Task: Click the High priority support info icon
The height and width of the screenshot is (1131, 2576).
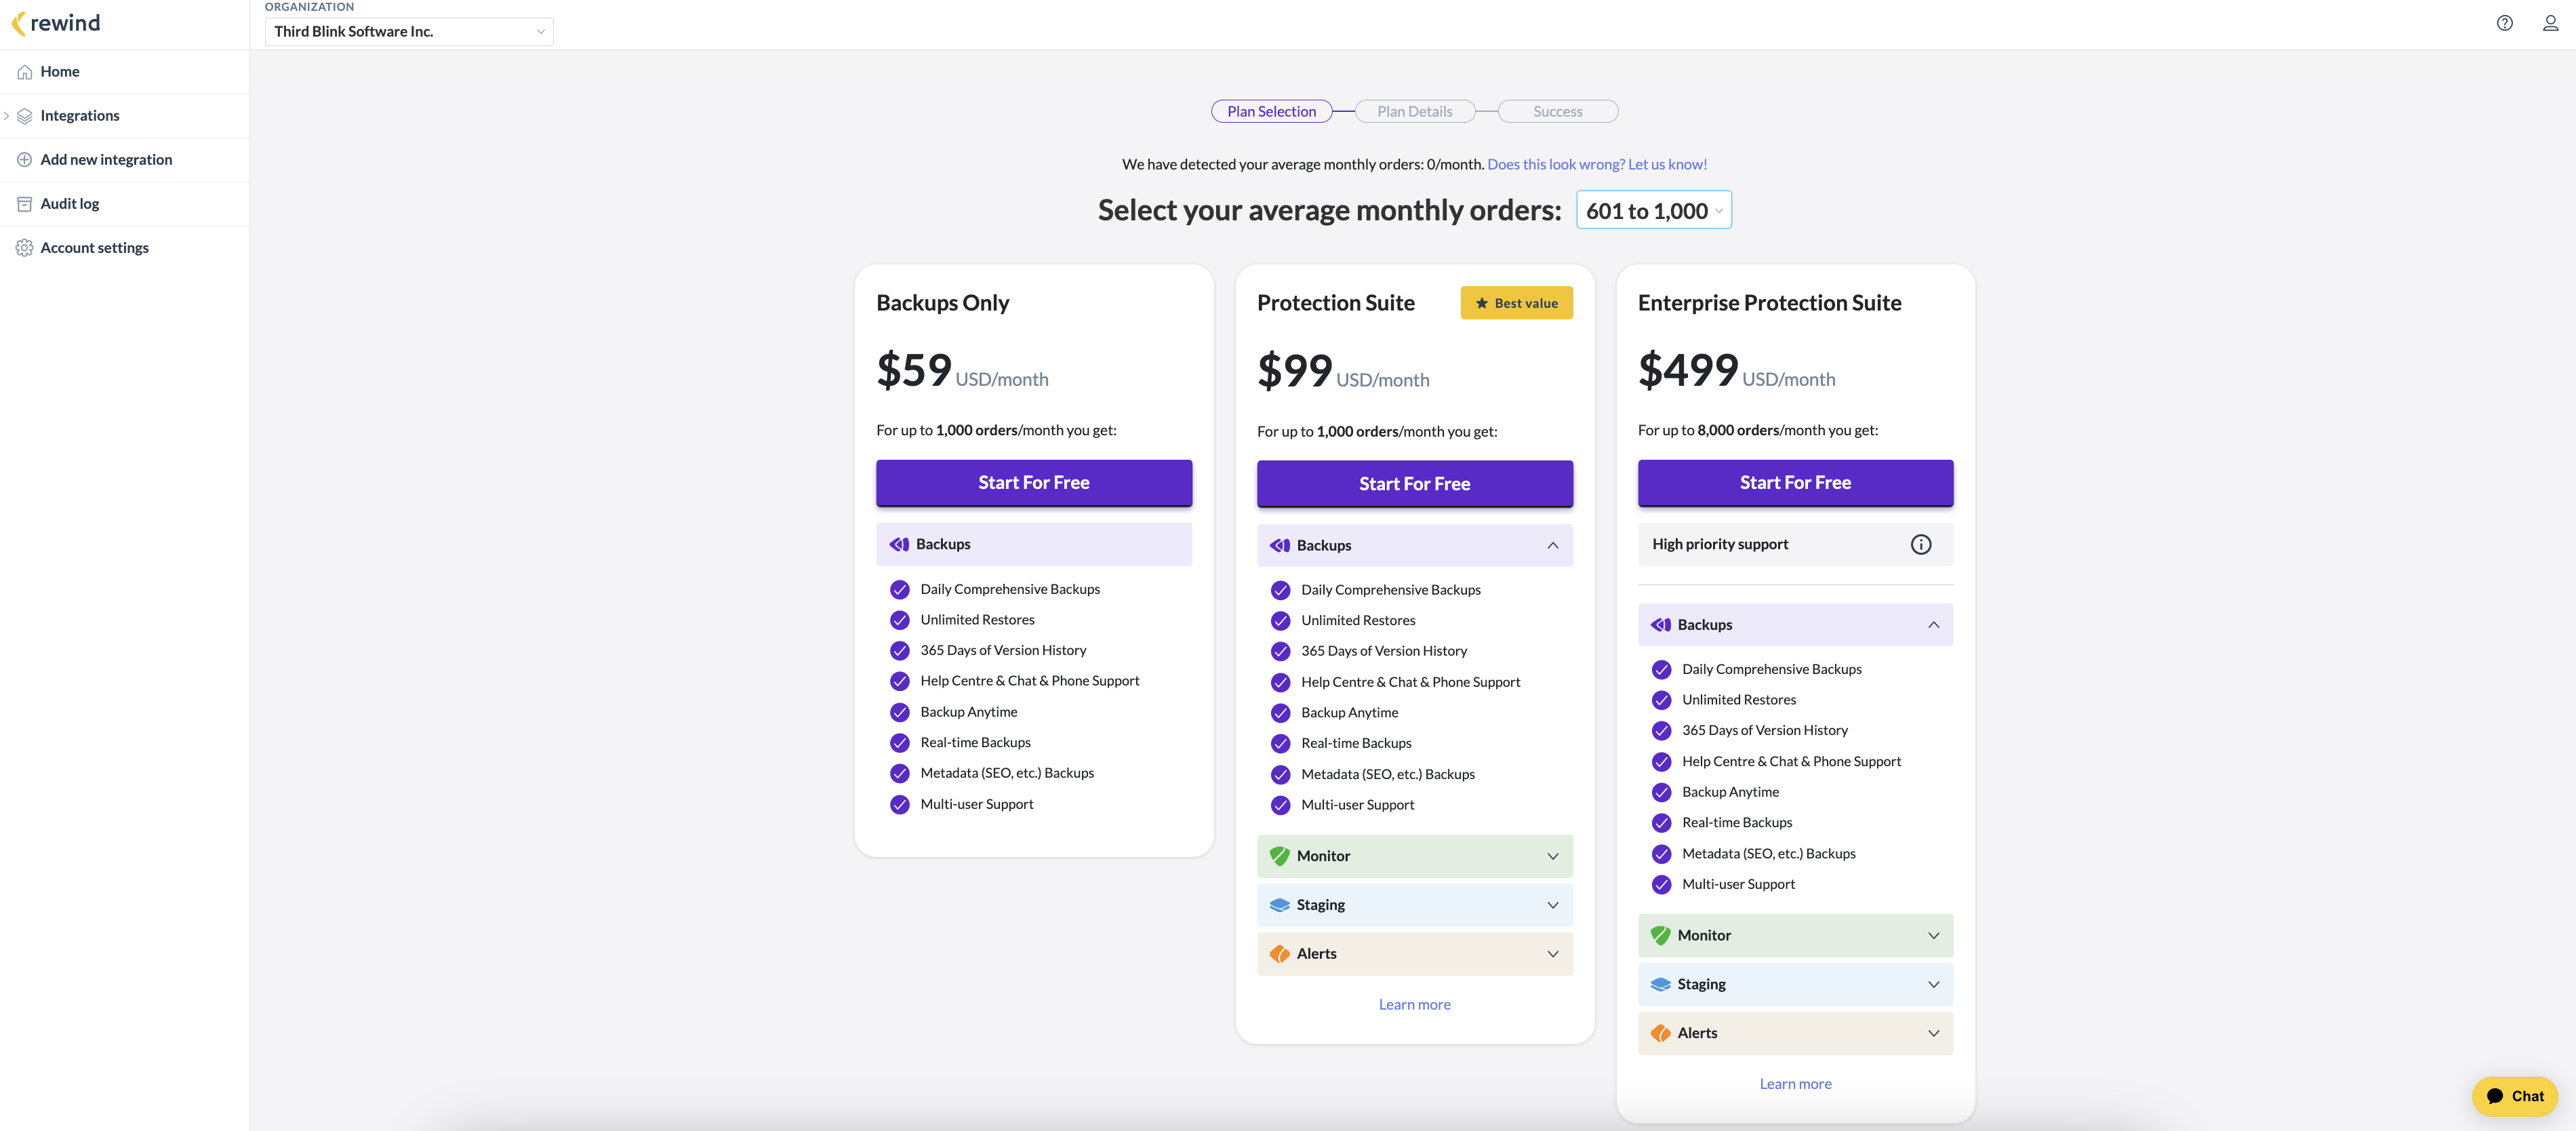Action: 1920,544
